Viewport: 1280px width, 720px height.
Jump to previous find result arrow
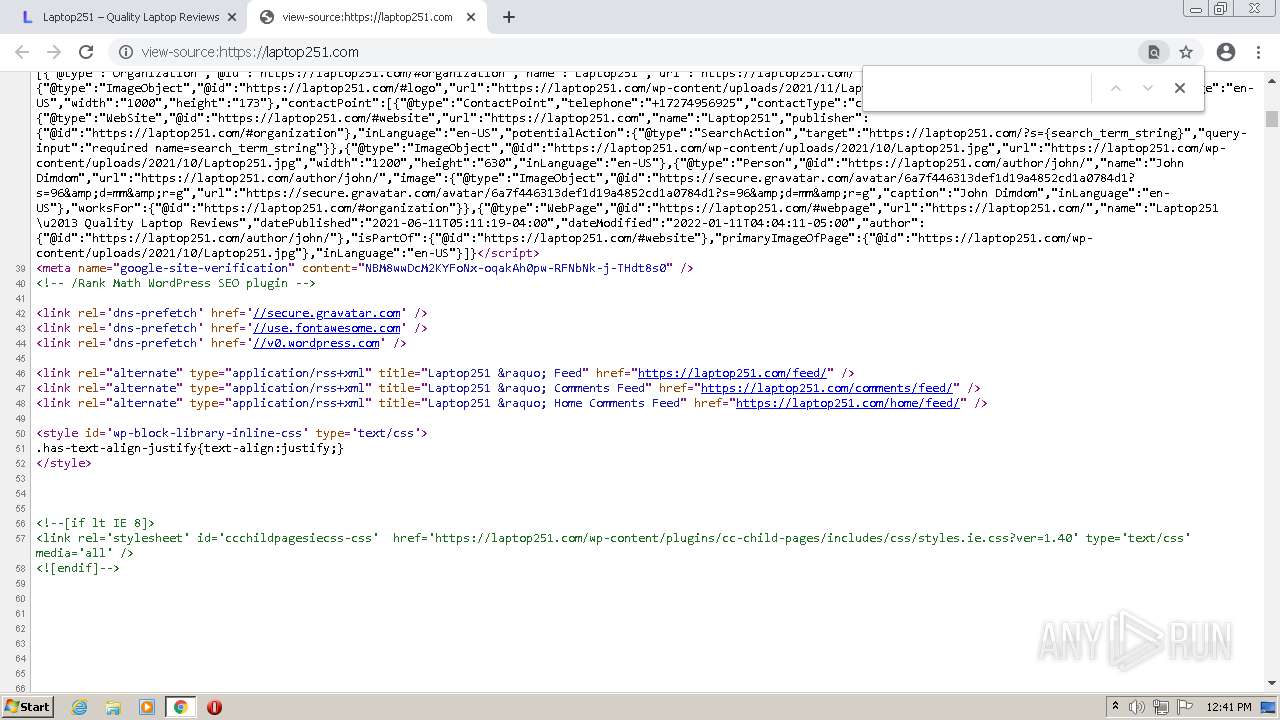(x=1116, y=88)
